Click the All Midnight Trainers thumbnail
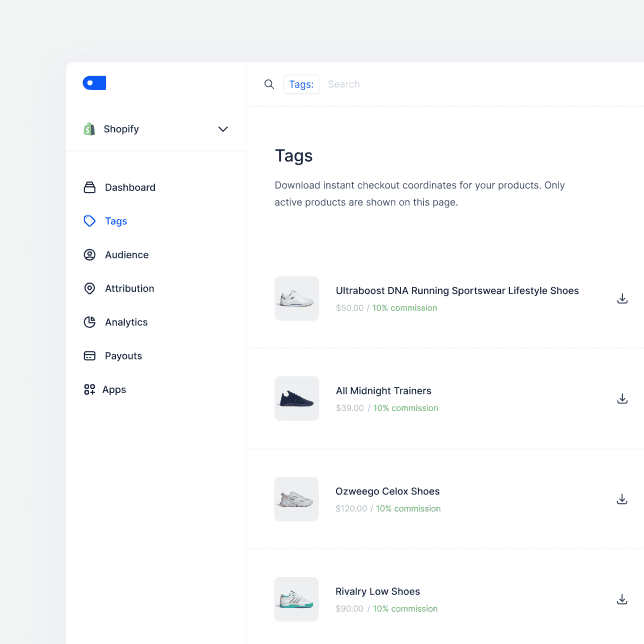The width and height of the screenshot is (644, 644). coord(297,398)
